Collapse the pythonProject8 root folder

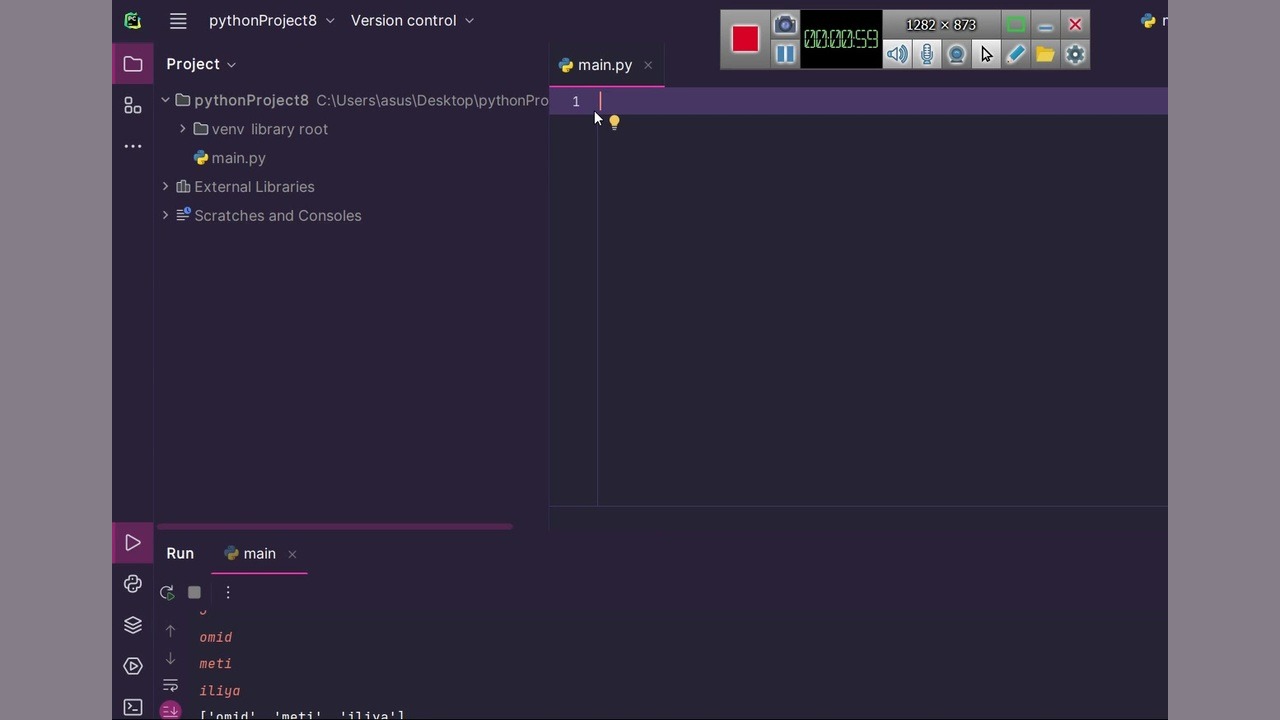click(166, 100)
